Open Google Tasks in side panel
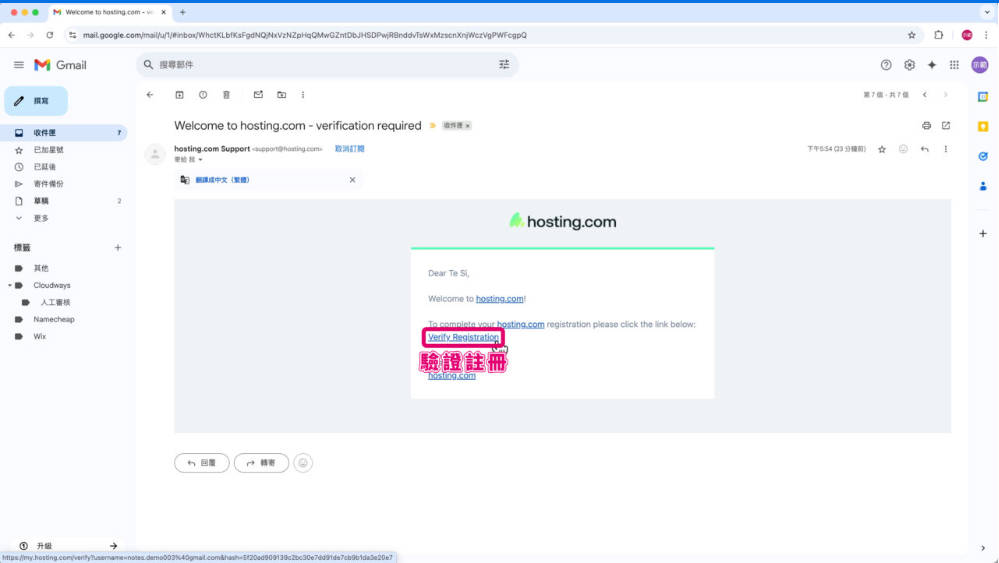The image size is (999, 563). 982,156
